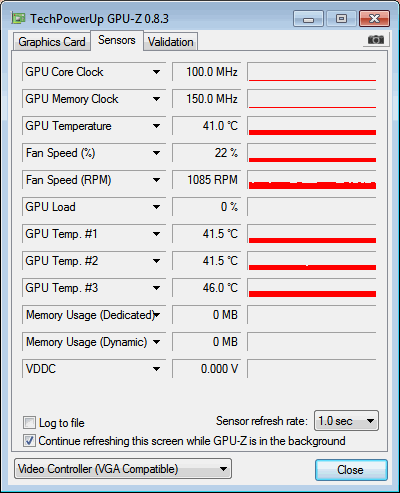
Task: Open the Video Controller device selector
Action: point(123,469)
